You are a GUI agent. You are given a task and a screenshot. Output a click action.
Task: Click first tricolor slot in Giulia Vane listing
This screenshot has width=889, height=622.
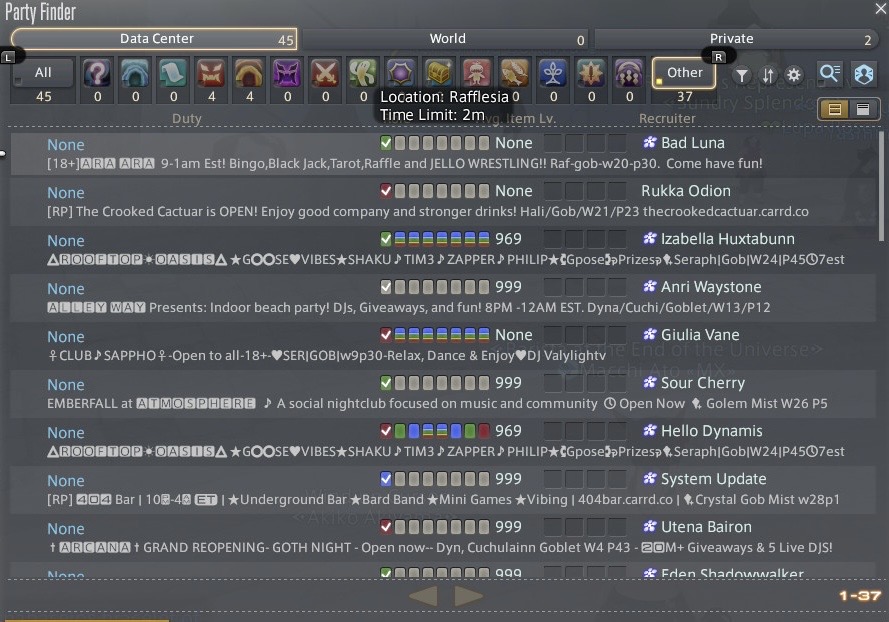[x=400, y=335]
